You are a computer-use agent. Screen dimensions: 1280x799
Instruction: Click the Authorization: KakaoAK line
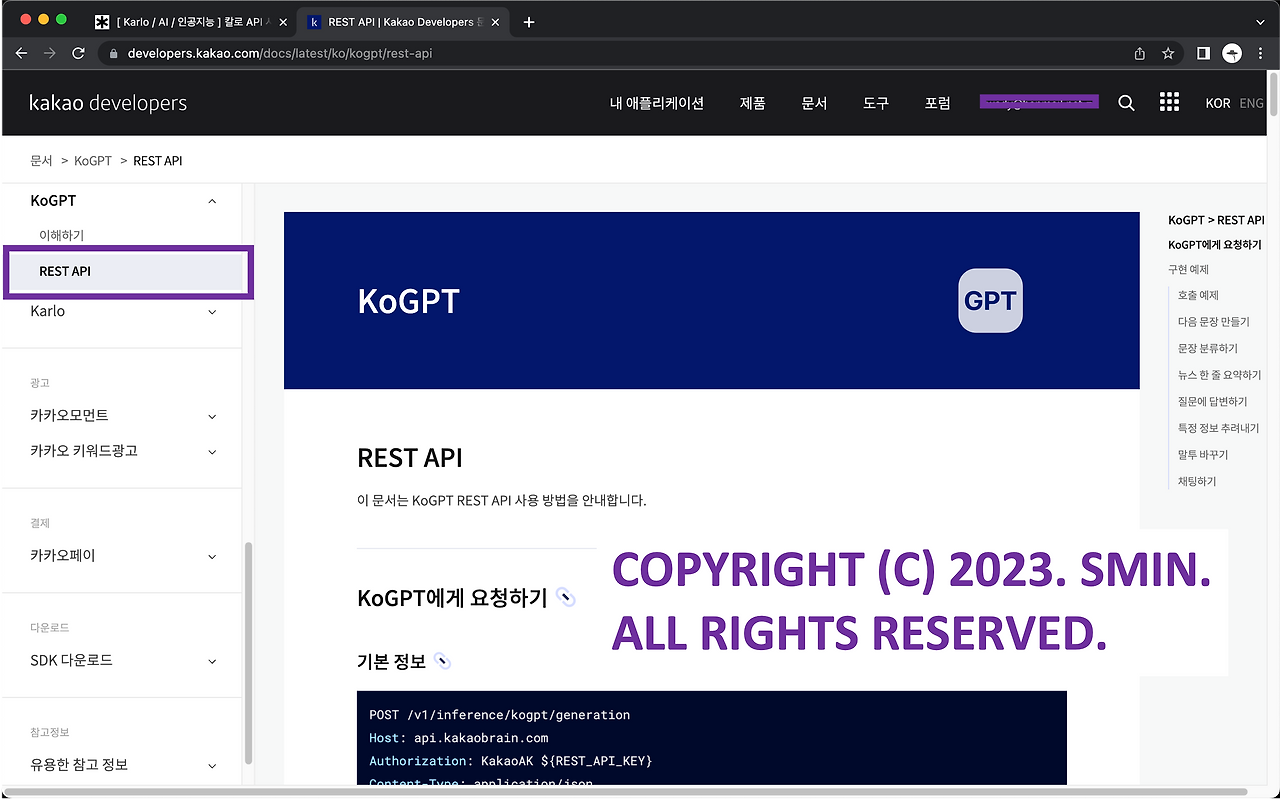(510, 761)
